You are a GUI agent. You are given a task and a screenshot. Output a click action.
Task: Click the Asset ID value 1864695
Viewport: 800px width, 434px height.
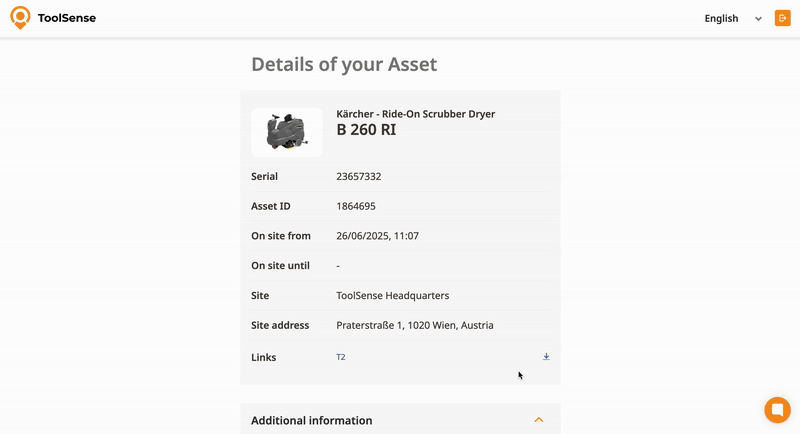coord(356,206)
